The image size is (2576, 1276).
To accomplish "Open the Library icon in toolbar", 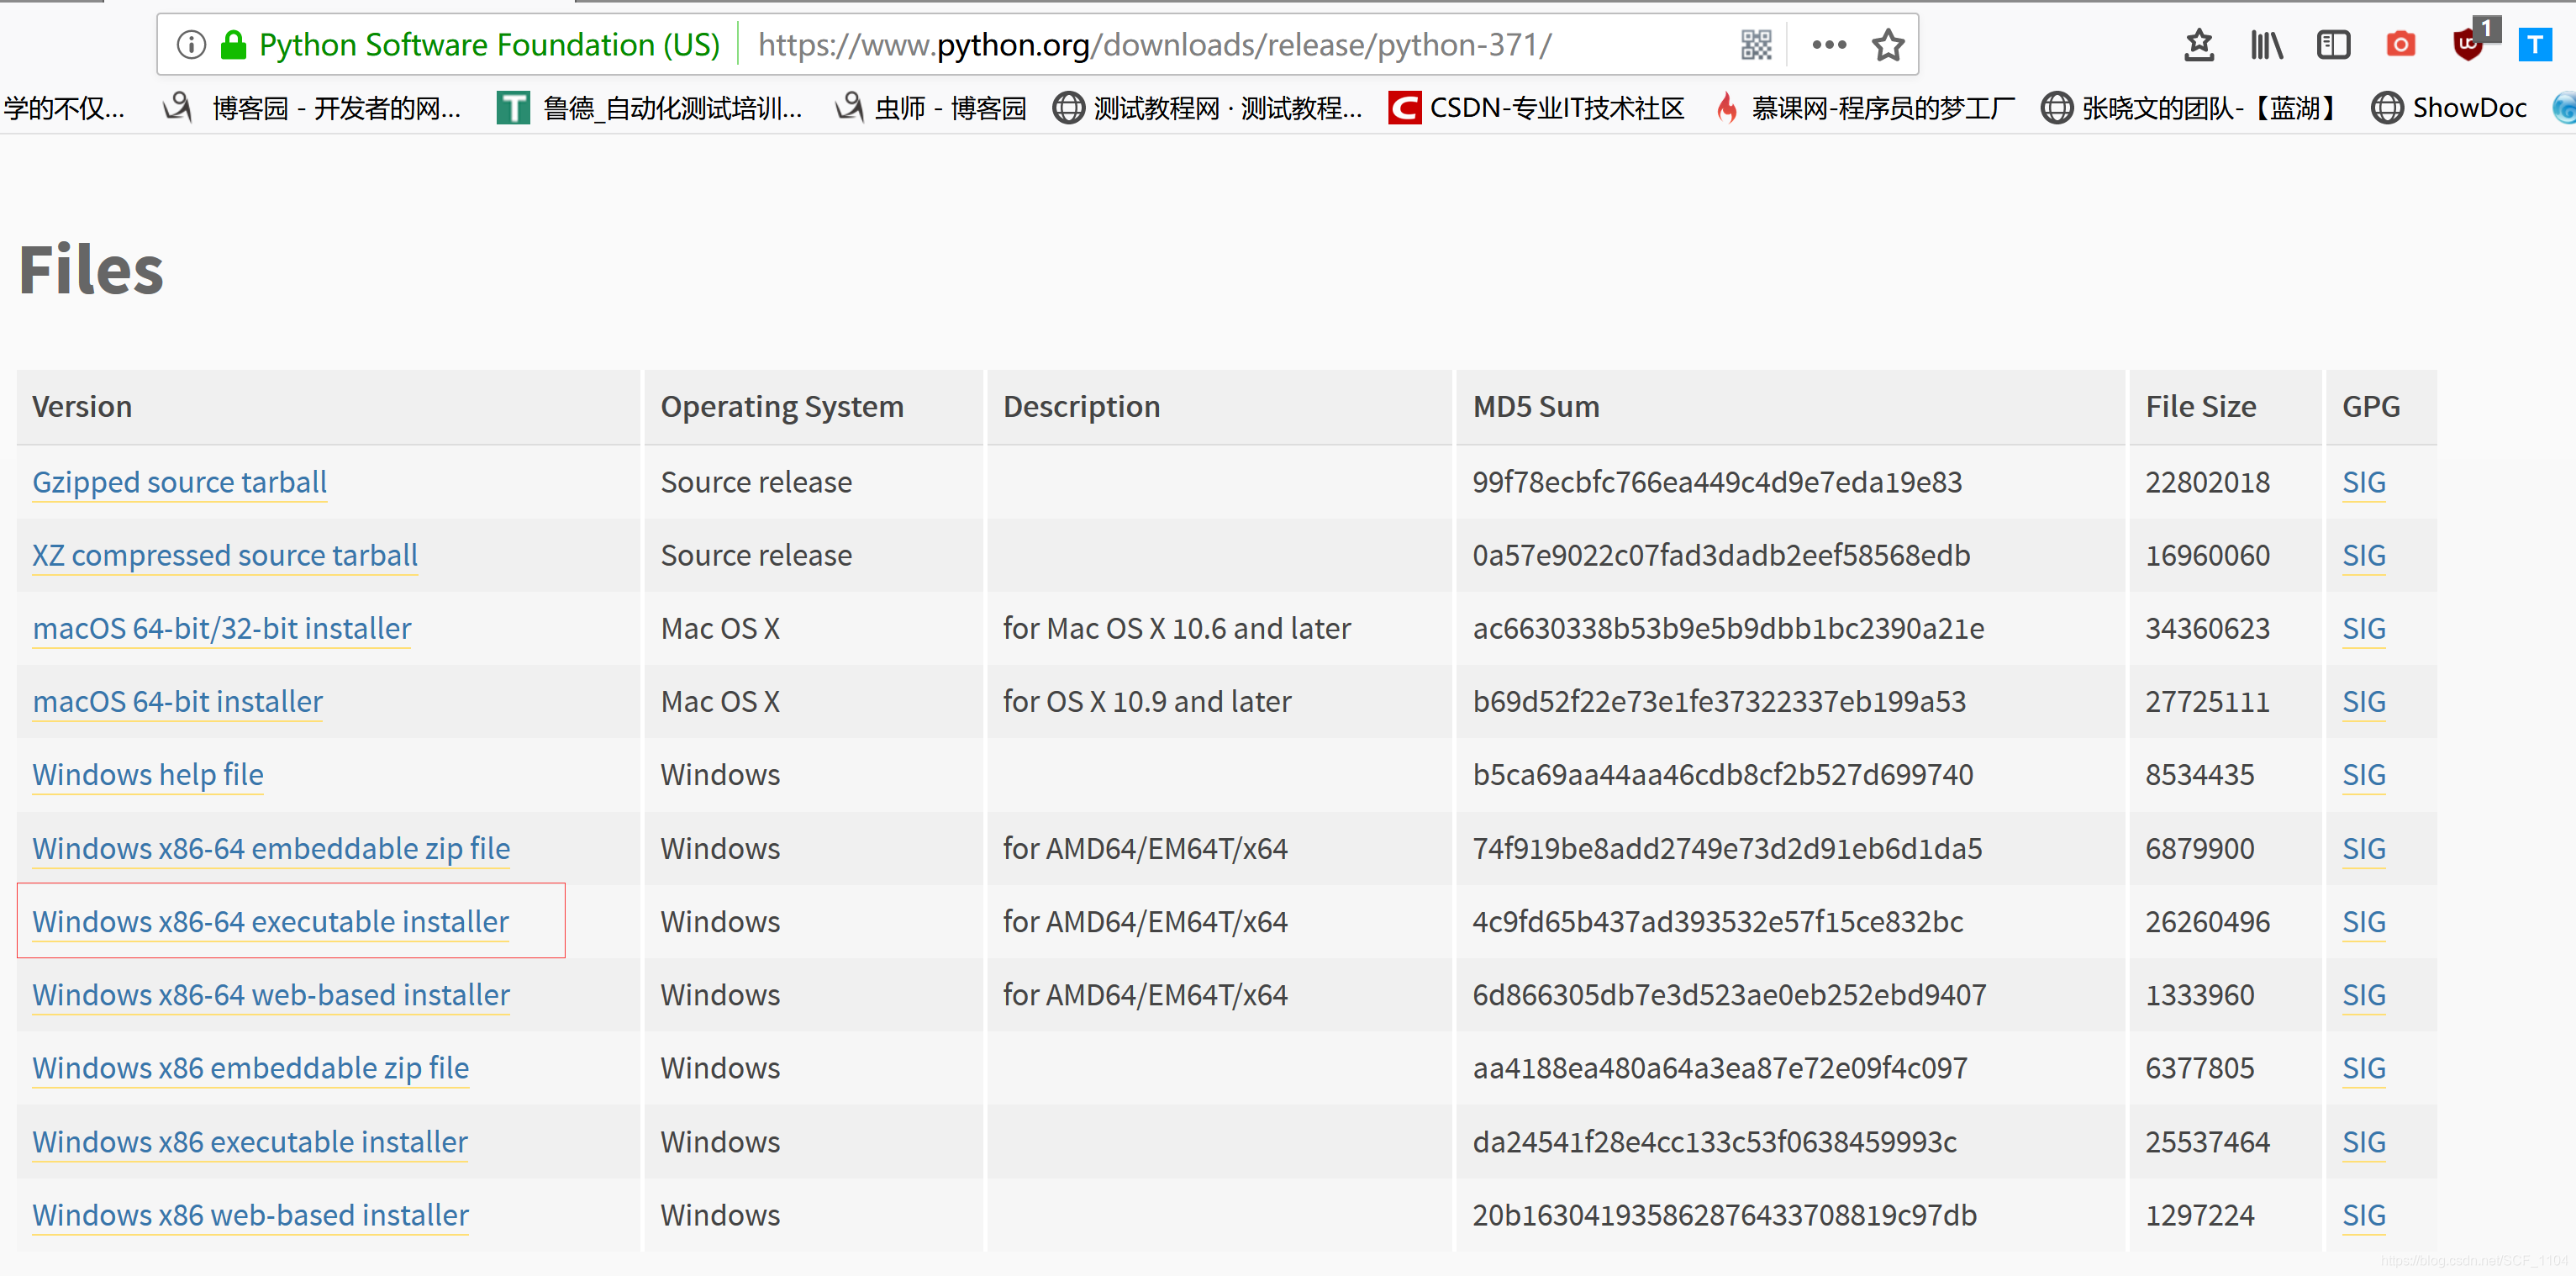I will click(2265, 45).
